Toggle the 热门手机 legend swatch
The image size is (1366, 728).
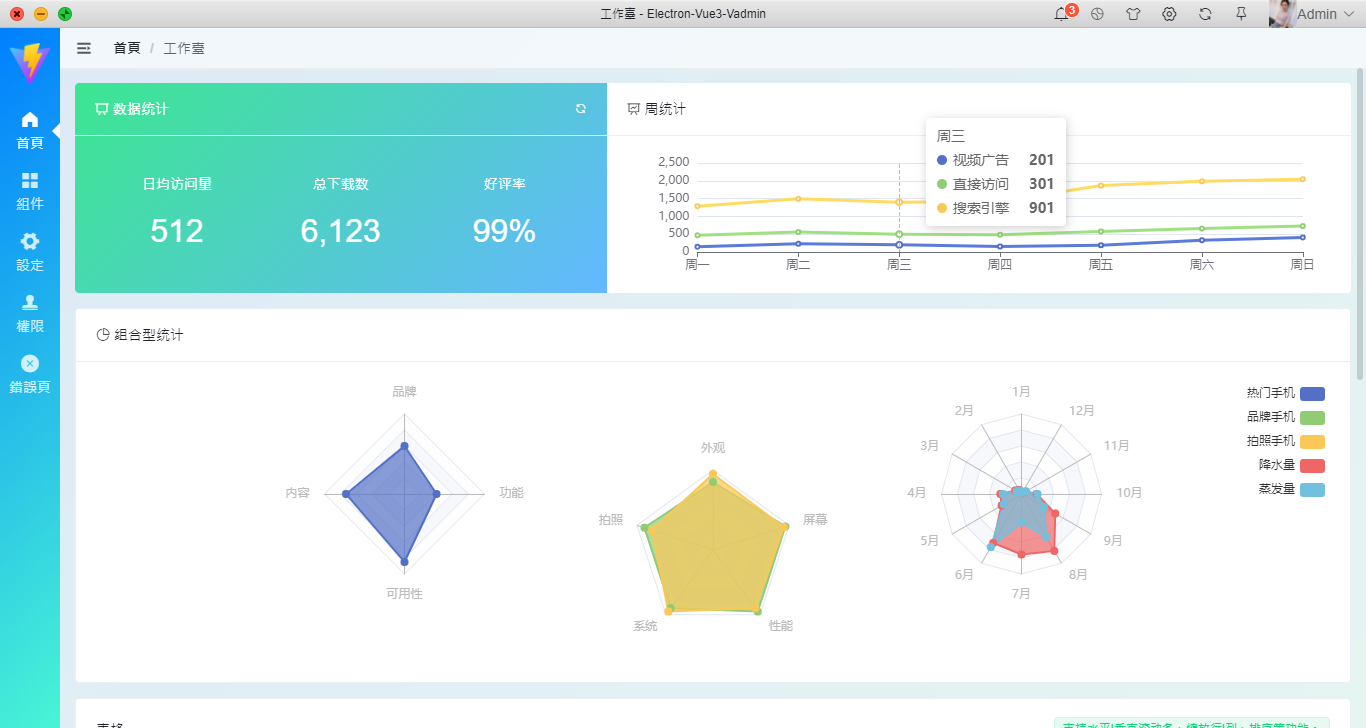click(x=1312, y=394)
